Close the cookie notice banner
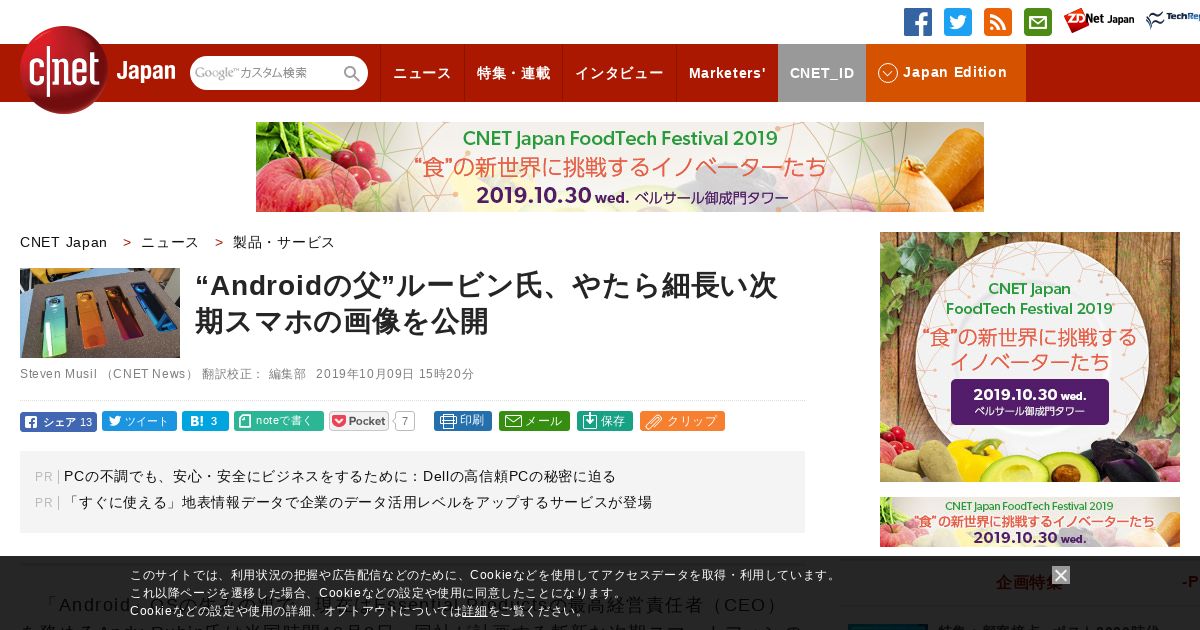Viewport: 1200px width, 630px height. (x=1061, y=575)
